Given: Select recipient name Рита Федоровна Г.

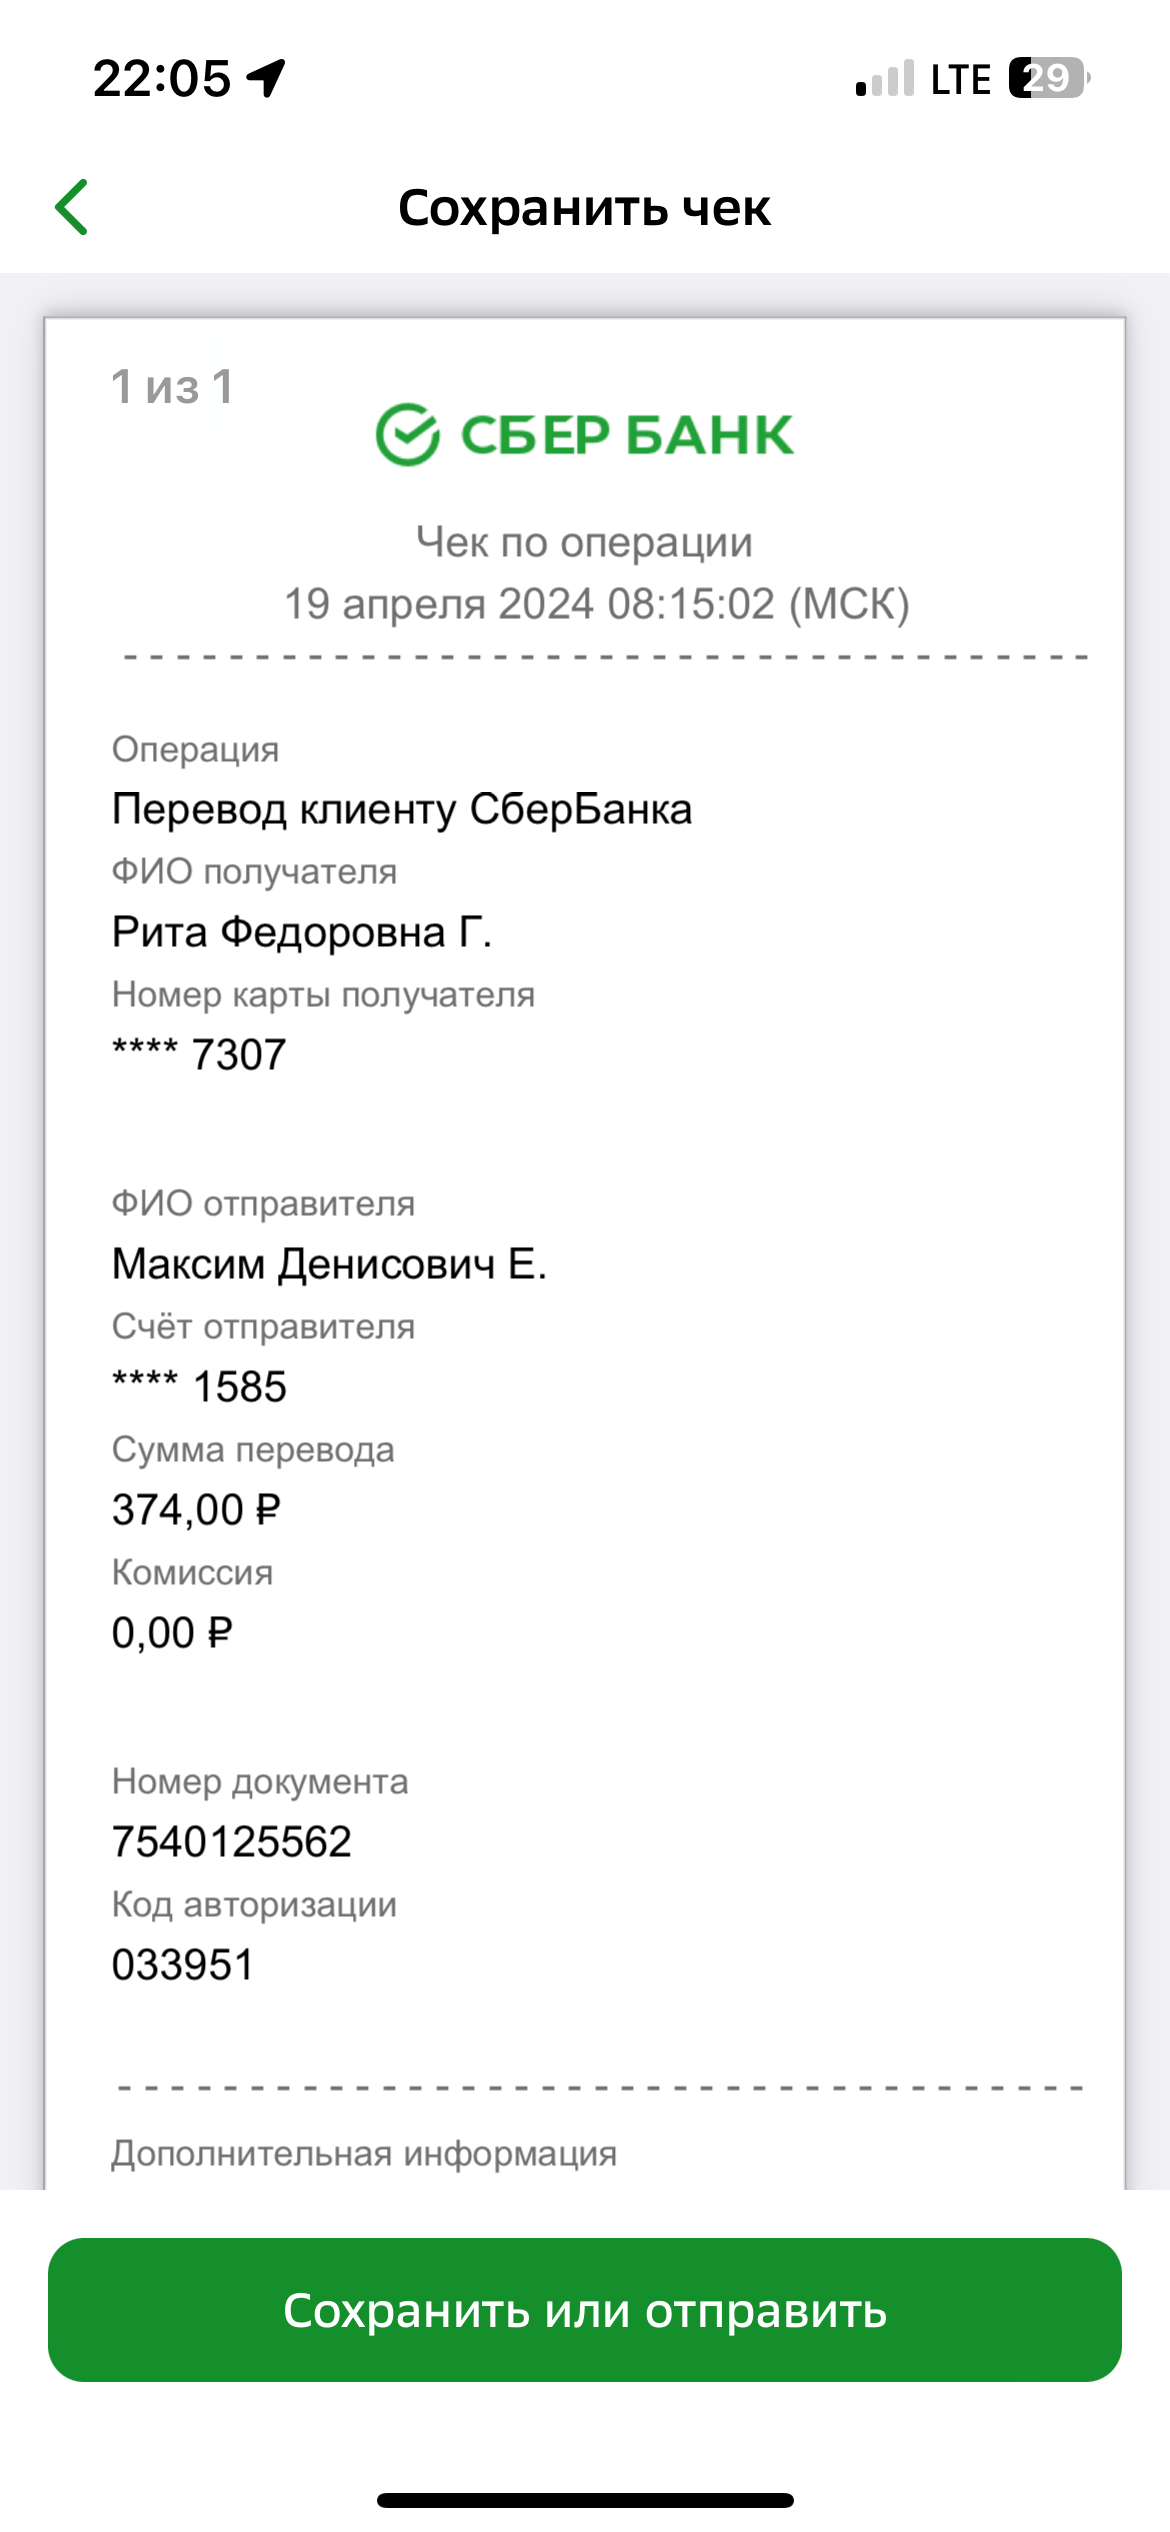Looking at the screenshot, I should 302,932.
